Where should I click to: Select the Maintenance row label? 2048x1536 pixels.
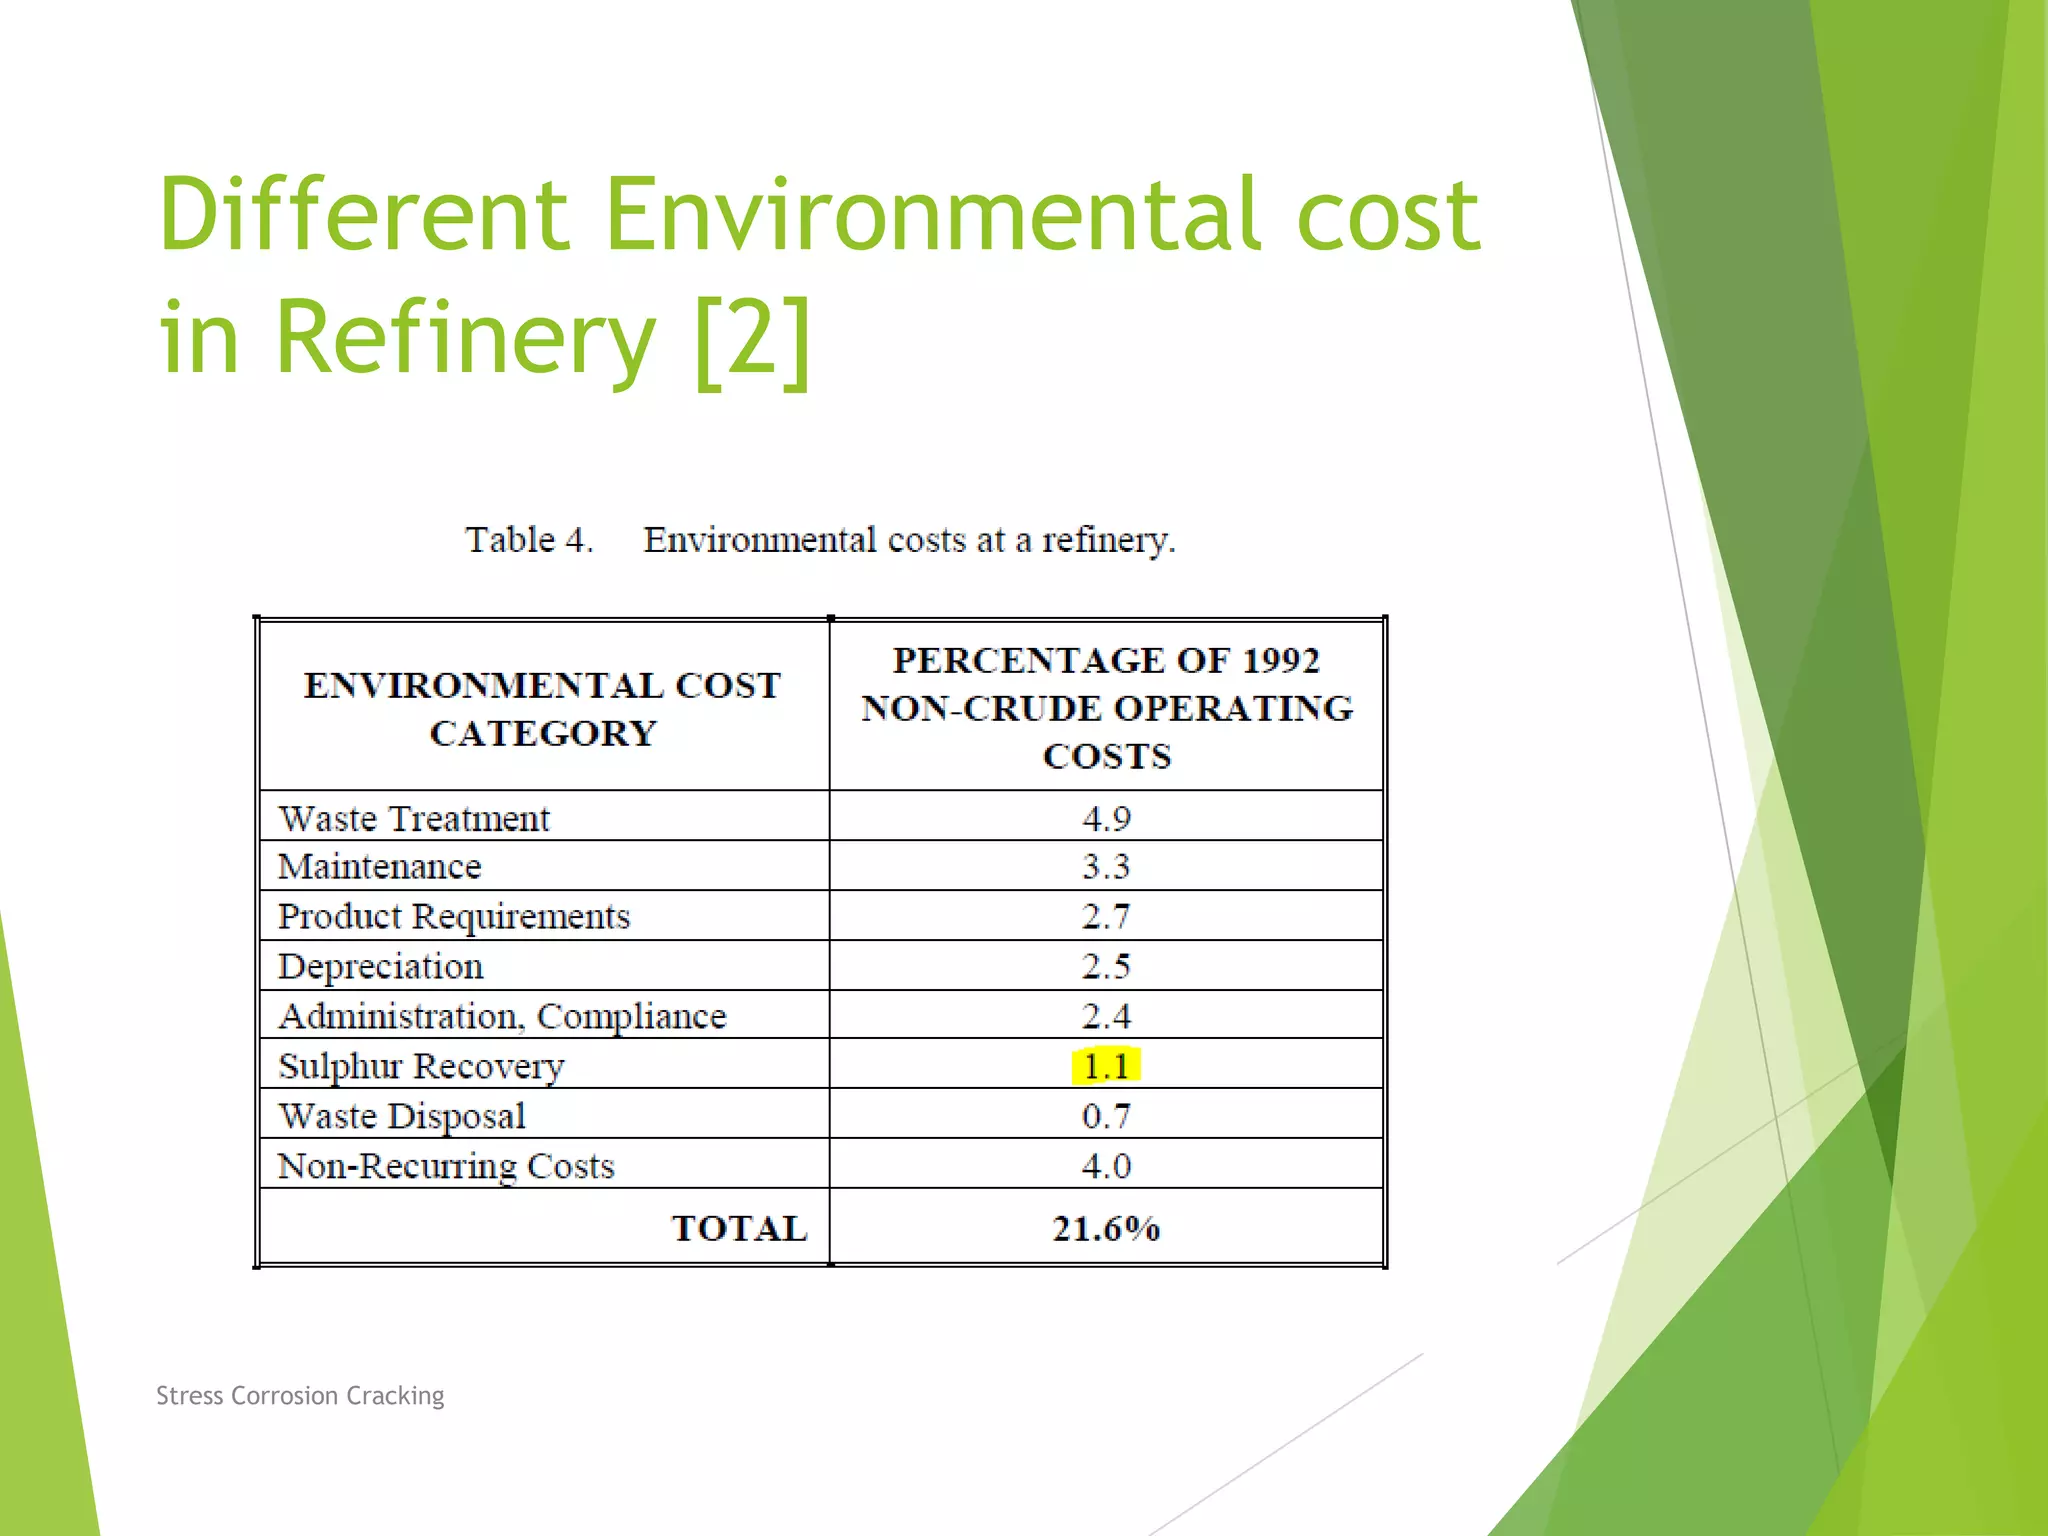tap(380, 866)
